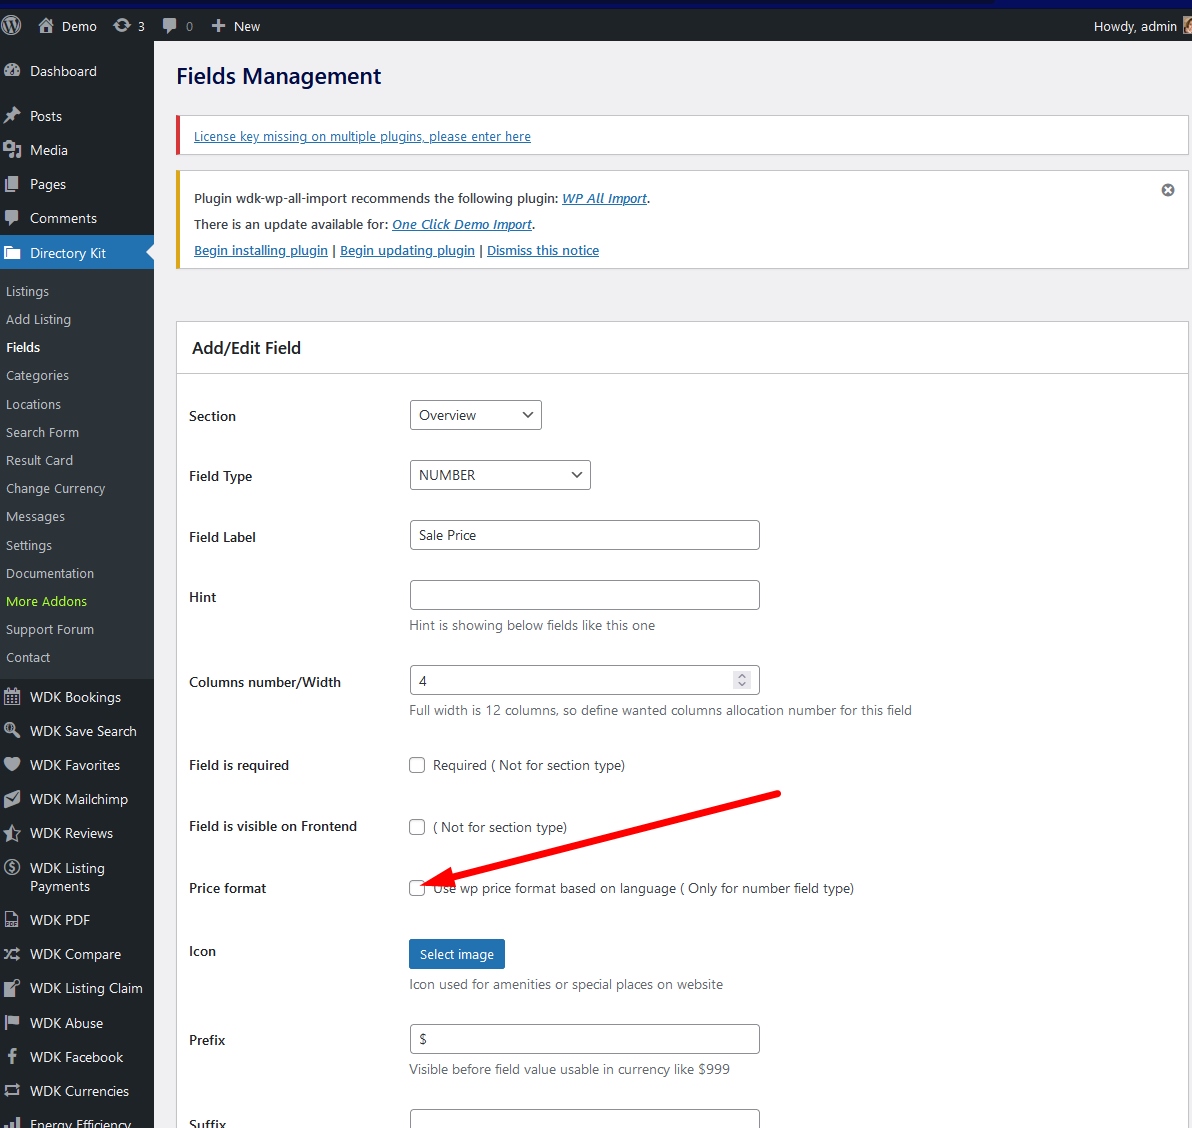The height and width of the screenshot is (1128, 1192).
Task: Open Change Currency submenu item
Action: 55,489
